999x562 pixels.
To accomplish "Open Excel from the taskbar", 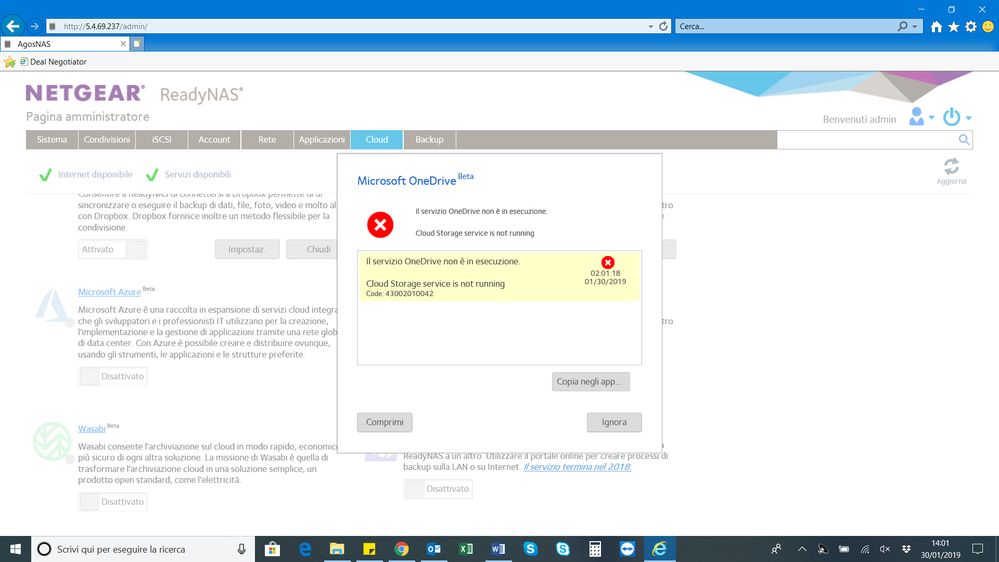I will click(x=466, y=549).
